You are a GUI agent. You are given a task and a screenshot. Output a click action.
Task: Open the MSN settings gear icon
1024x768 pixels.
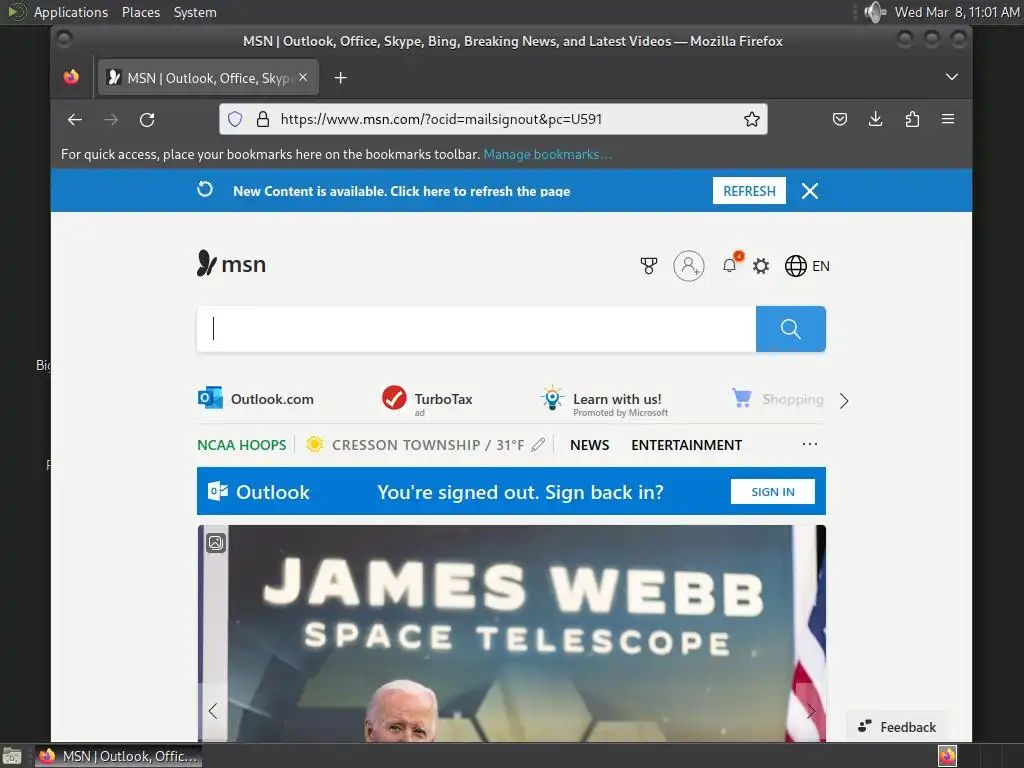coord(761,266)
